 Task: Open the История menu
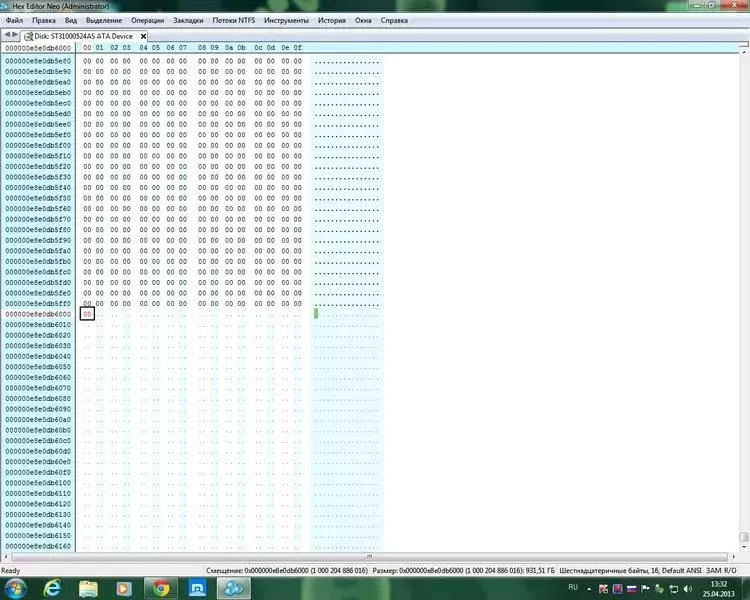coord(331,21)
